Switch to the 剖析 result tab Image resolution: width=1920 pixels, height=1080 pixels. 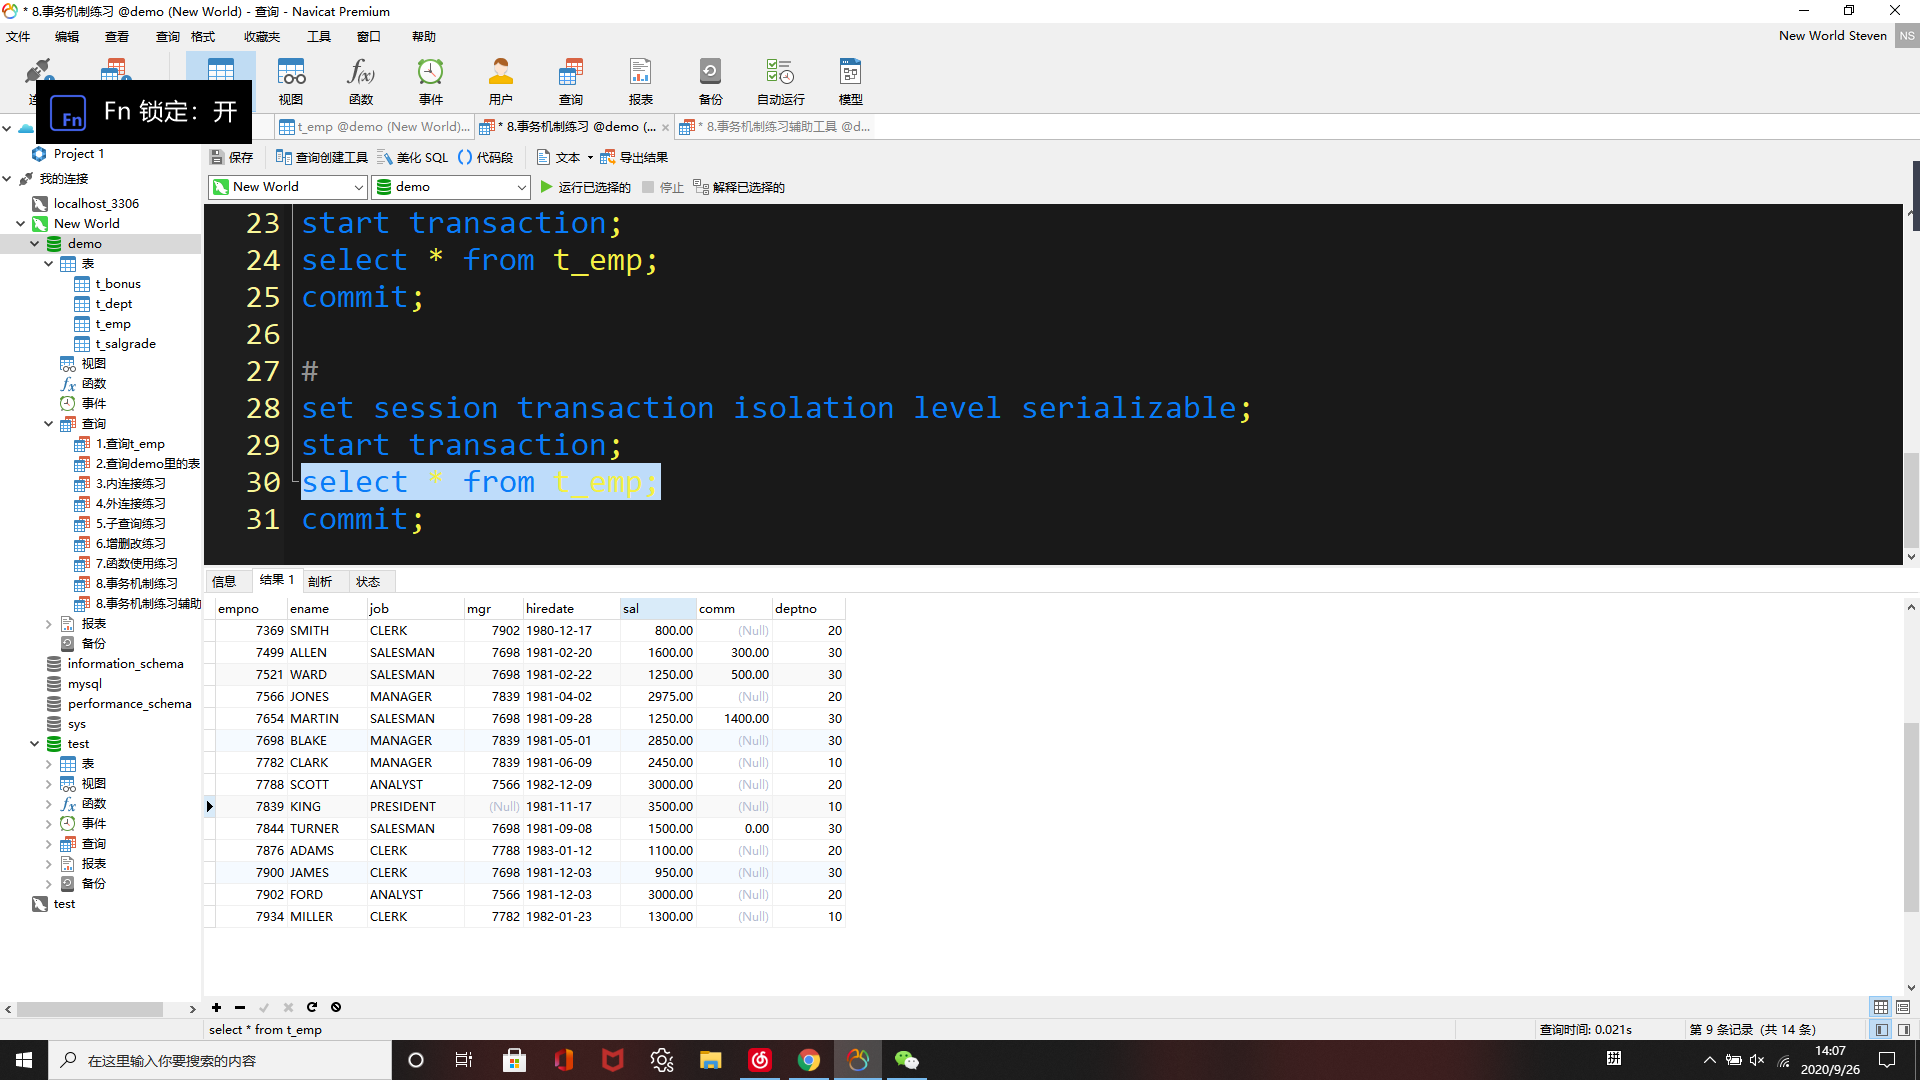[320, 581]
